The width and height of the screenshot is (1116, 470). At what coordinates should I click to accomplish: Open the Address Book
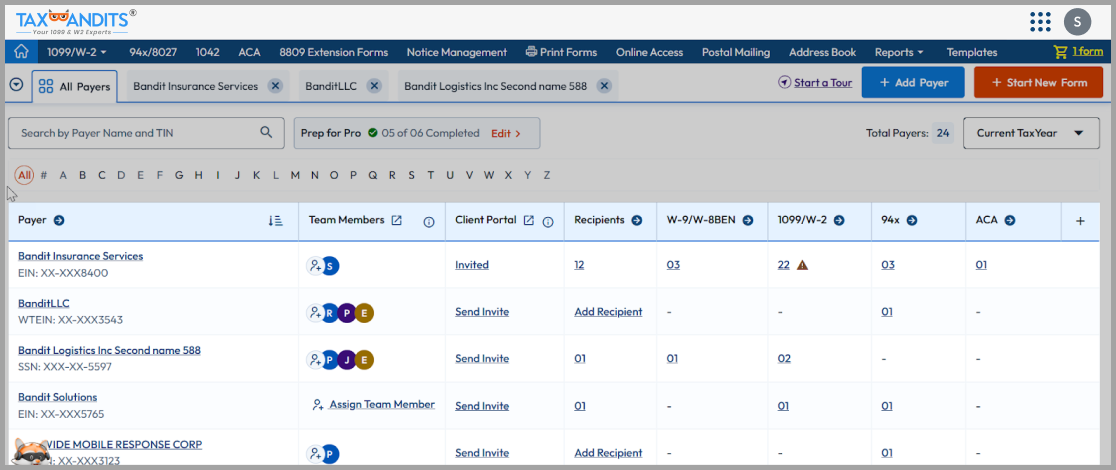click(822, 52)
